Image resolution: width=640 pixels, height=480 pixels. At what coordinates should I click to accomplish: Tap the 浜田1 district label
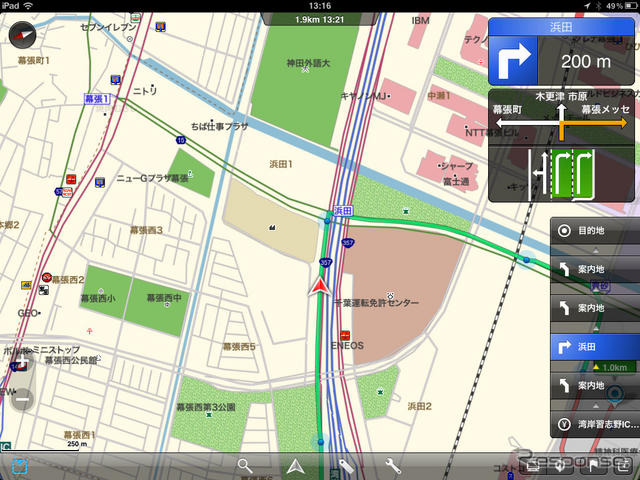click(x=281, y=164)
